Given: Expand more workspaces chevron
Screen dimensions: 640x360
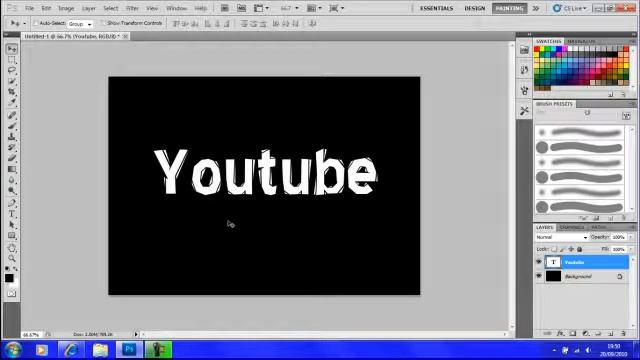Looking at the screenshot, I should pos(536,8).
